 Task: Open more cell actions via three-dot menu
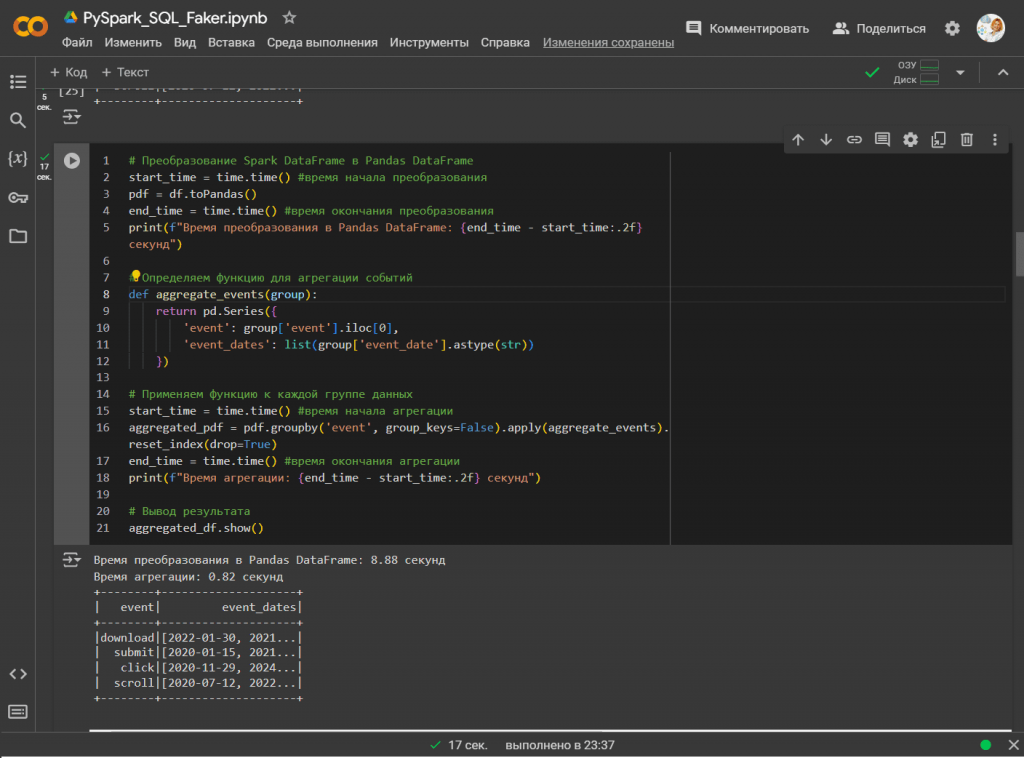coord(994,140)
